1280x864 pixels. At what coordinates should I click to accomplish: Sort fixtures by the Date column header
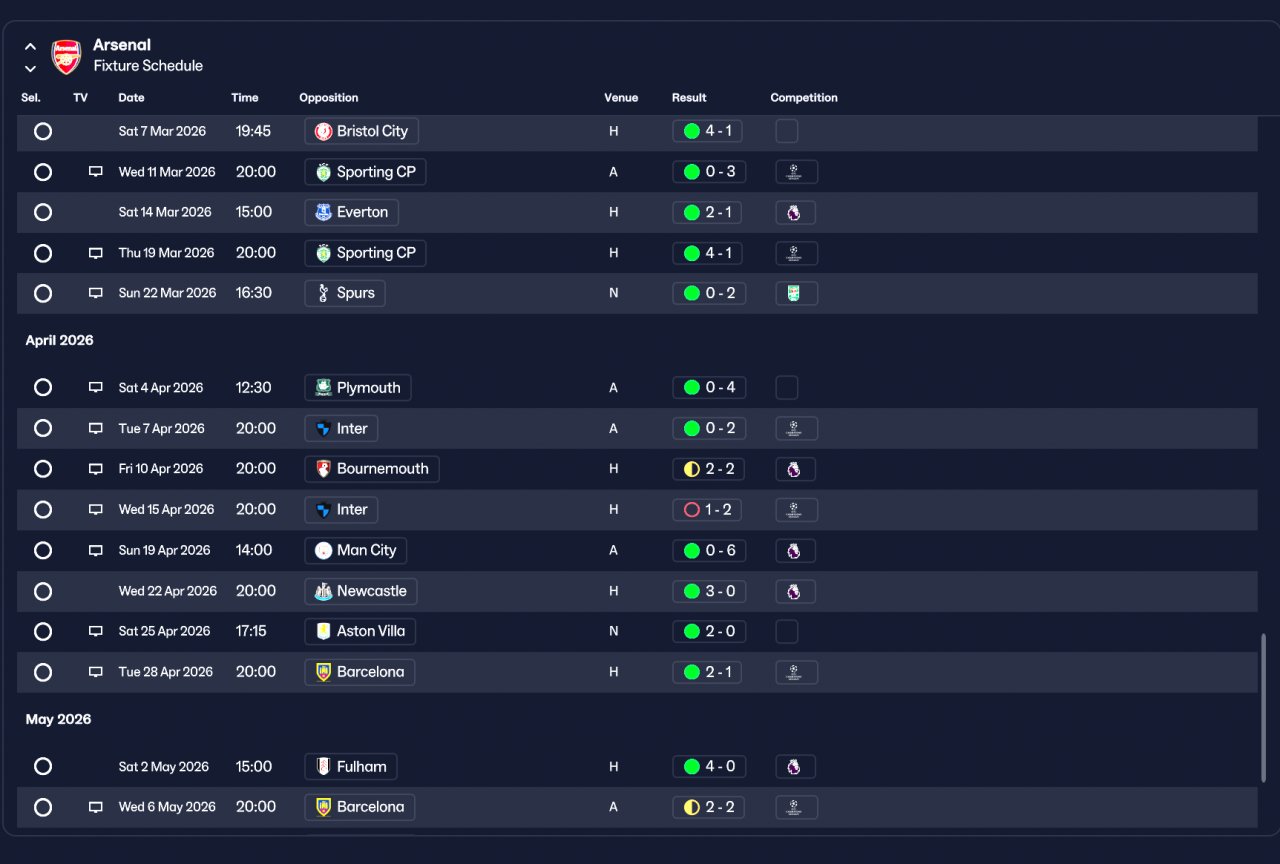coord(131,98)
